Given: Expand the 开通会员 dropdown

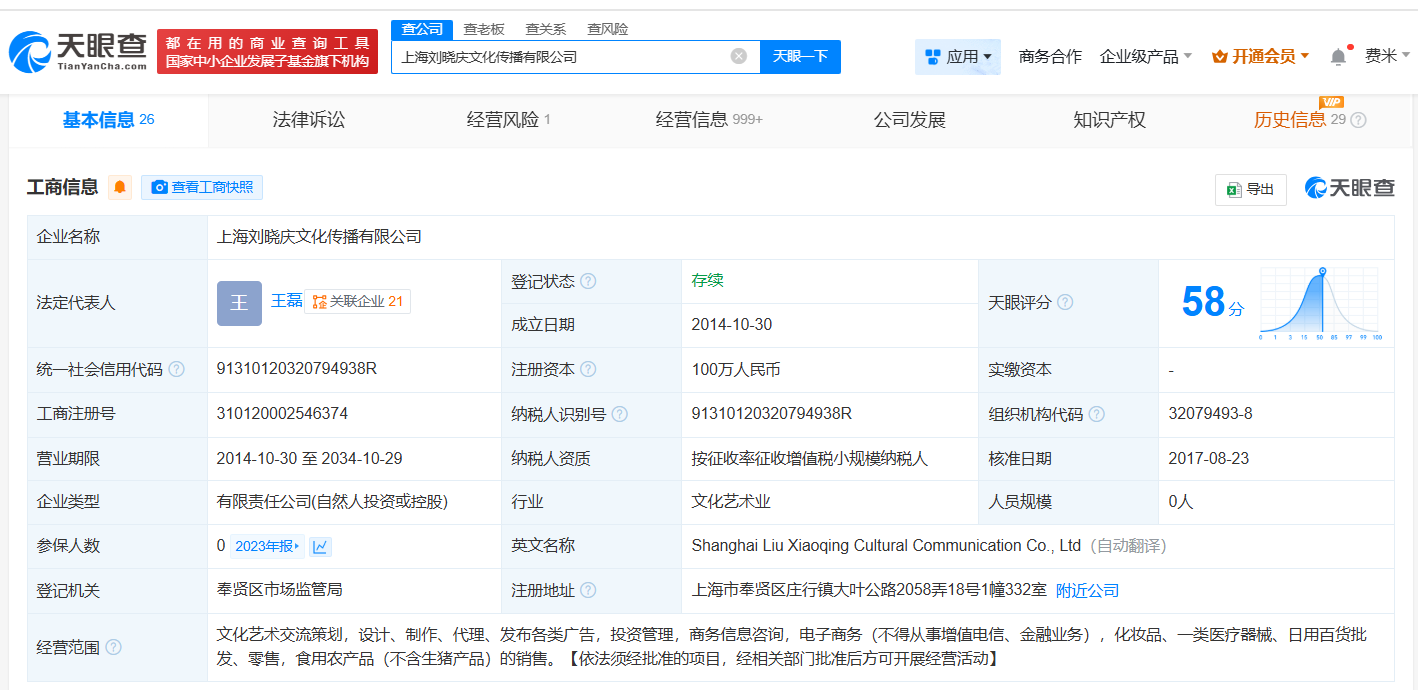Looking at the screenshot, I should (x=1260, y=57).
